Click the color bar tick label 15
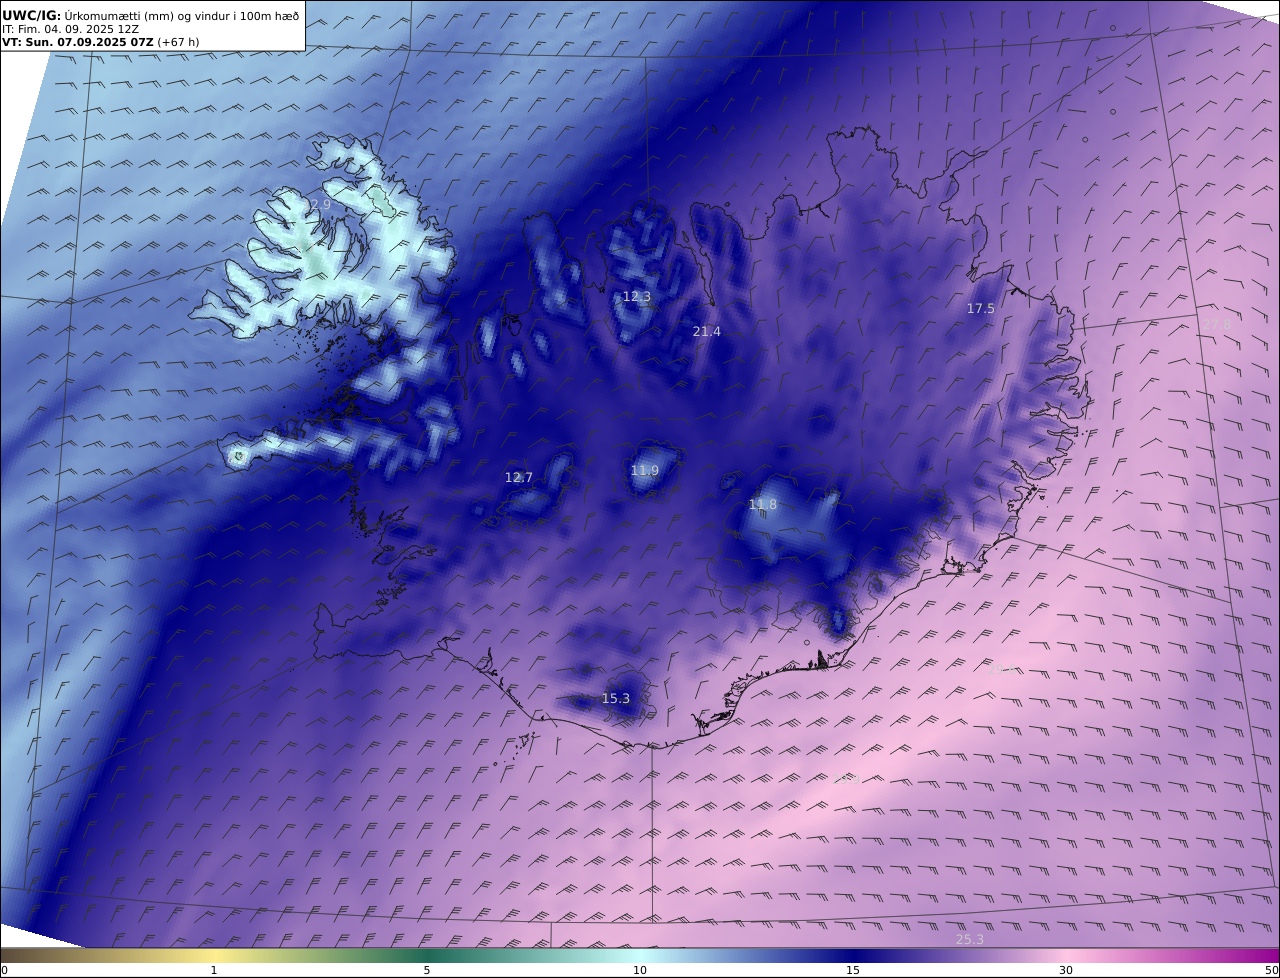Viewport: 1280px width, 978px height. (x=853, y=970)
